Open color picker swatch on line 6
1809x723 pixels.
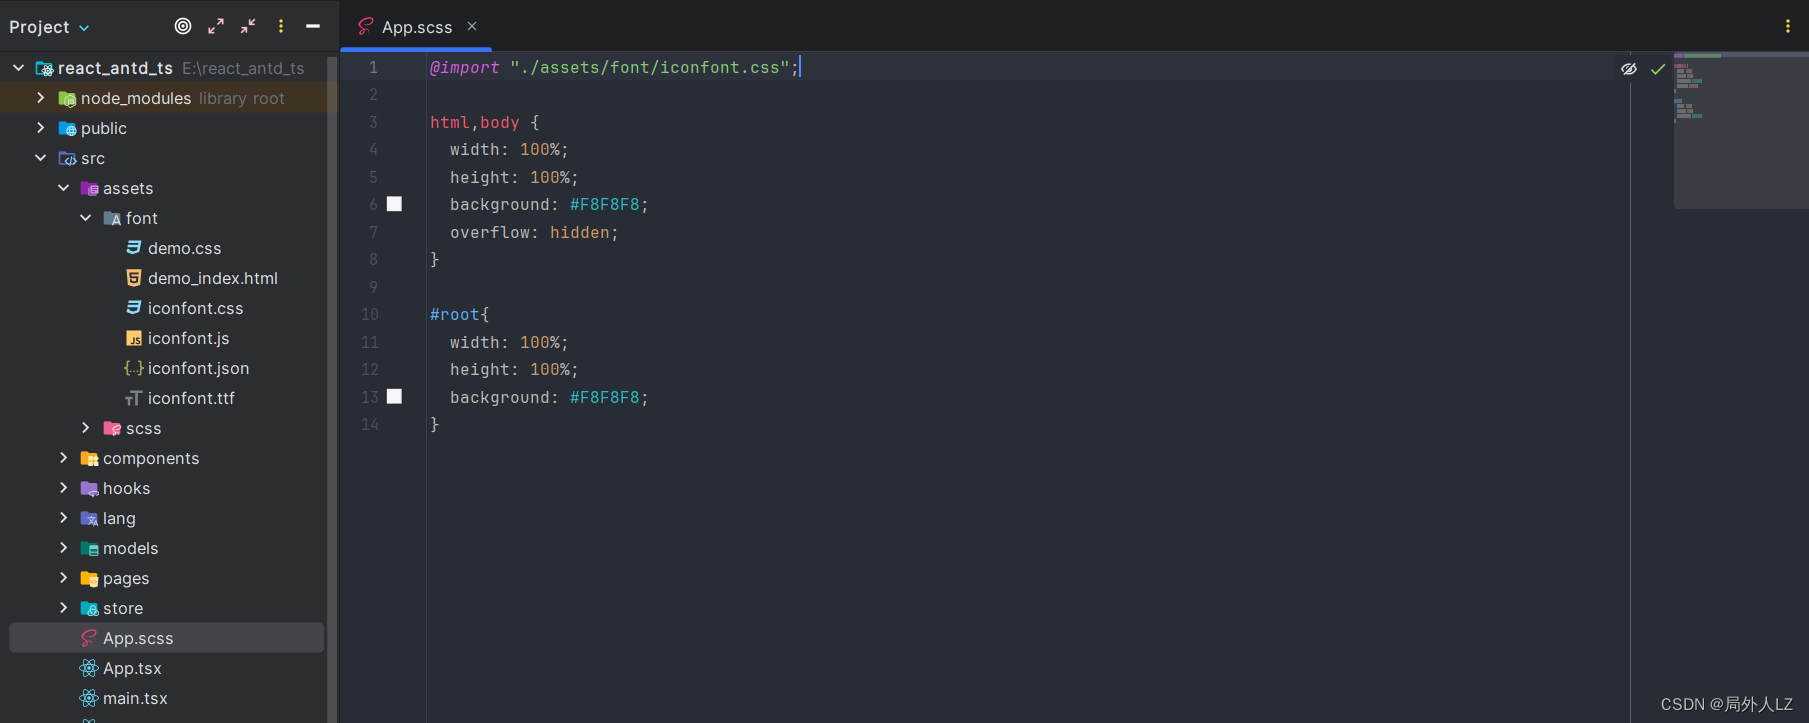[395, 204]
